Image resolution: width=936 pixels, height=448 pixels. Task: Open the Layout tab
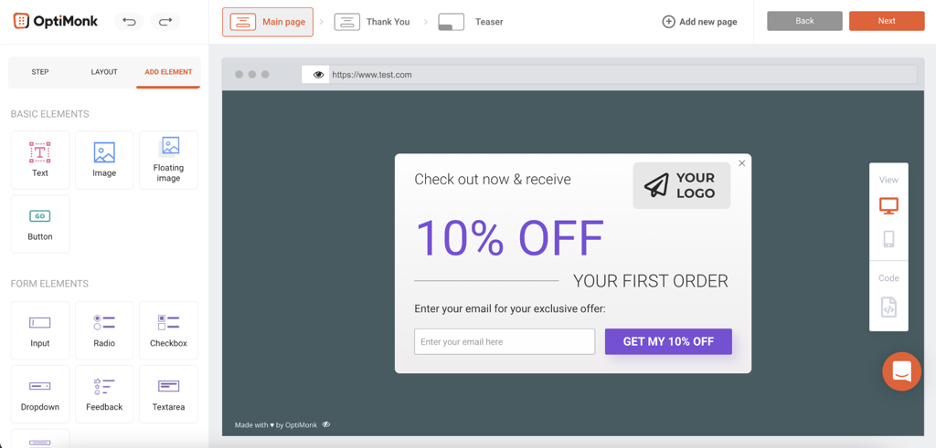pos(104,72)
